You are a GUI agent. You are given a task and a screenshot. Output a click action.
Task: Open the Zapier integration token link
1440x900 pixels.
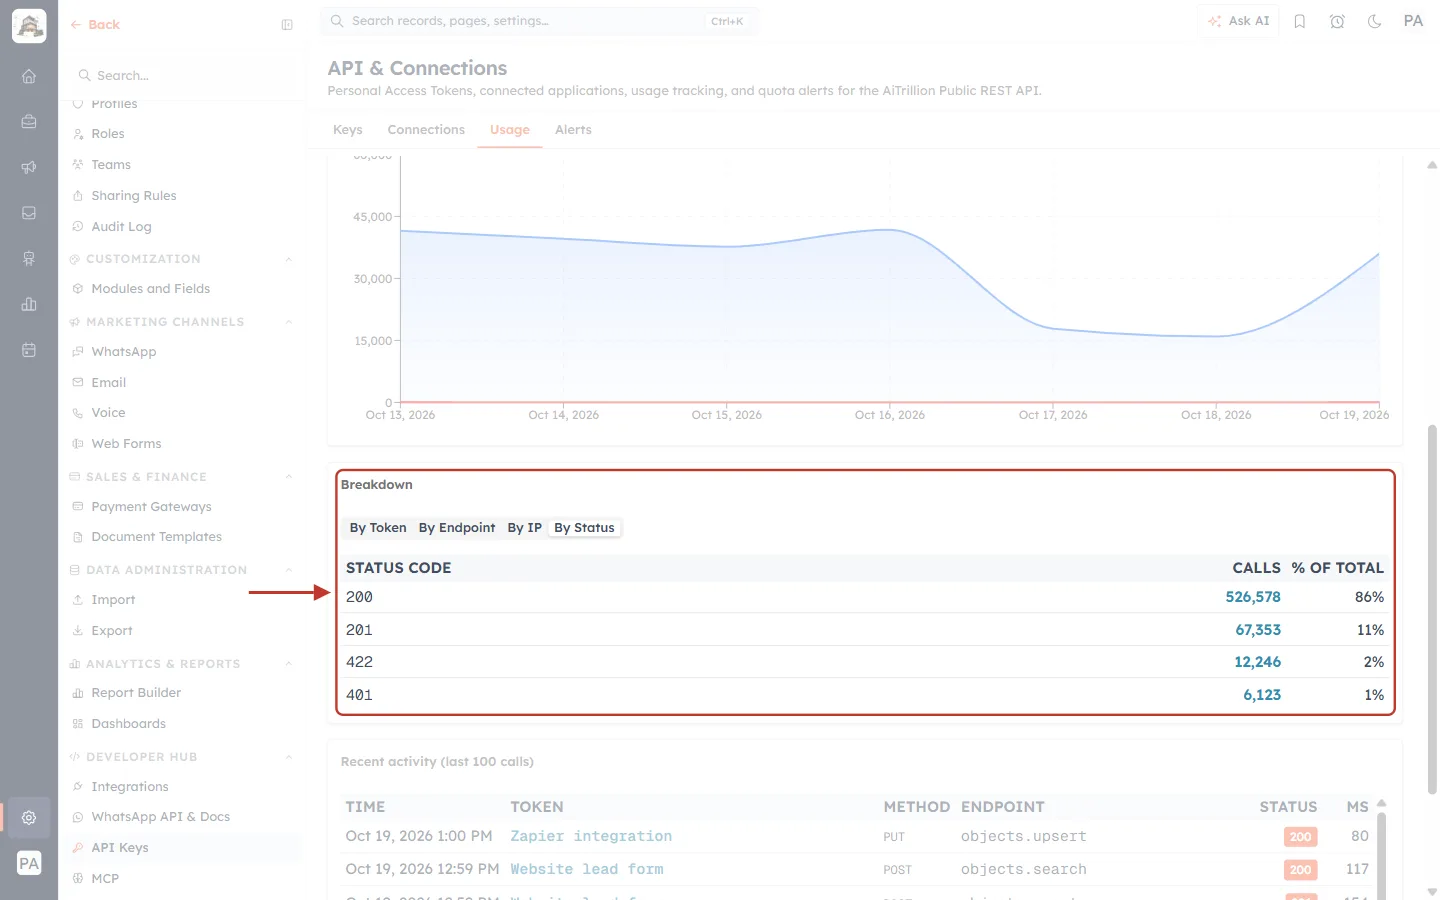(x=591, y=836)
